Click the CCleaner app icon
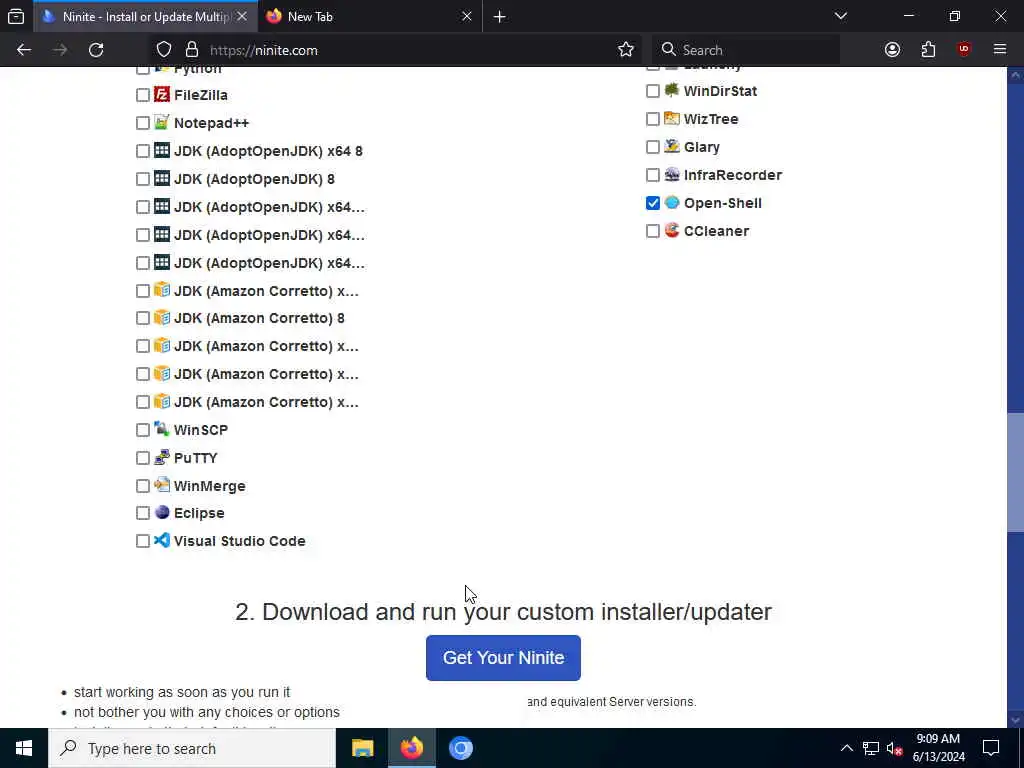 [x=672, y=230]
